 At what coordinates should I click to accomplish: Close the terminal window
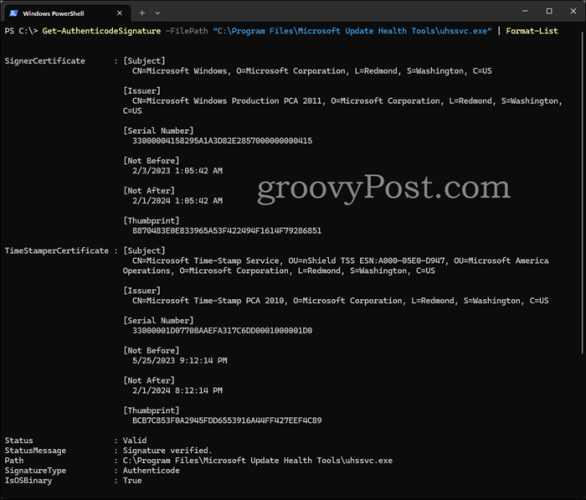pos(573,11)
